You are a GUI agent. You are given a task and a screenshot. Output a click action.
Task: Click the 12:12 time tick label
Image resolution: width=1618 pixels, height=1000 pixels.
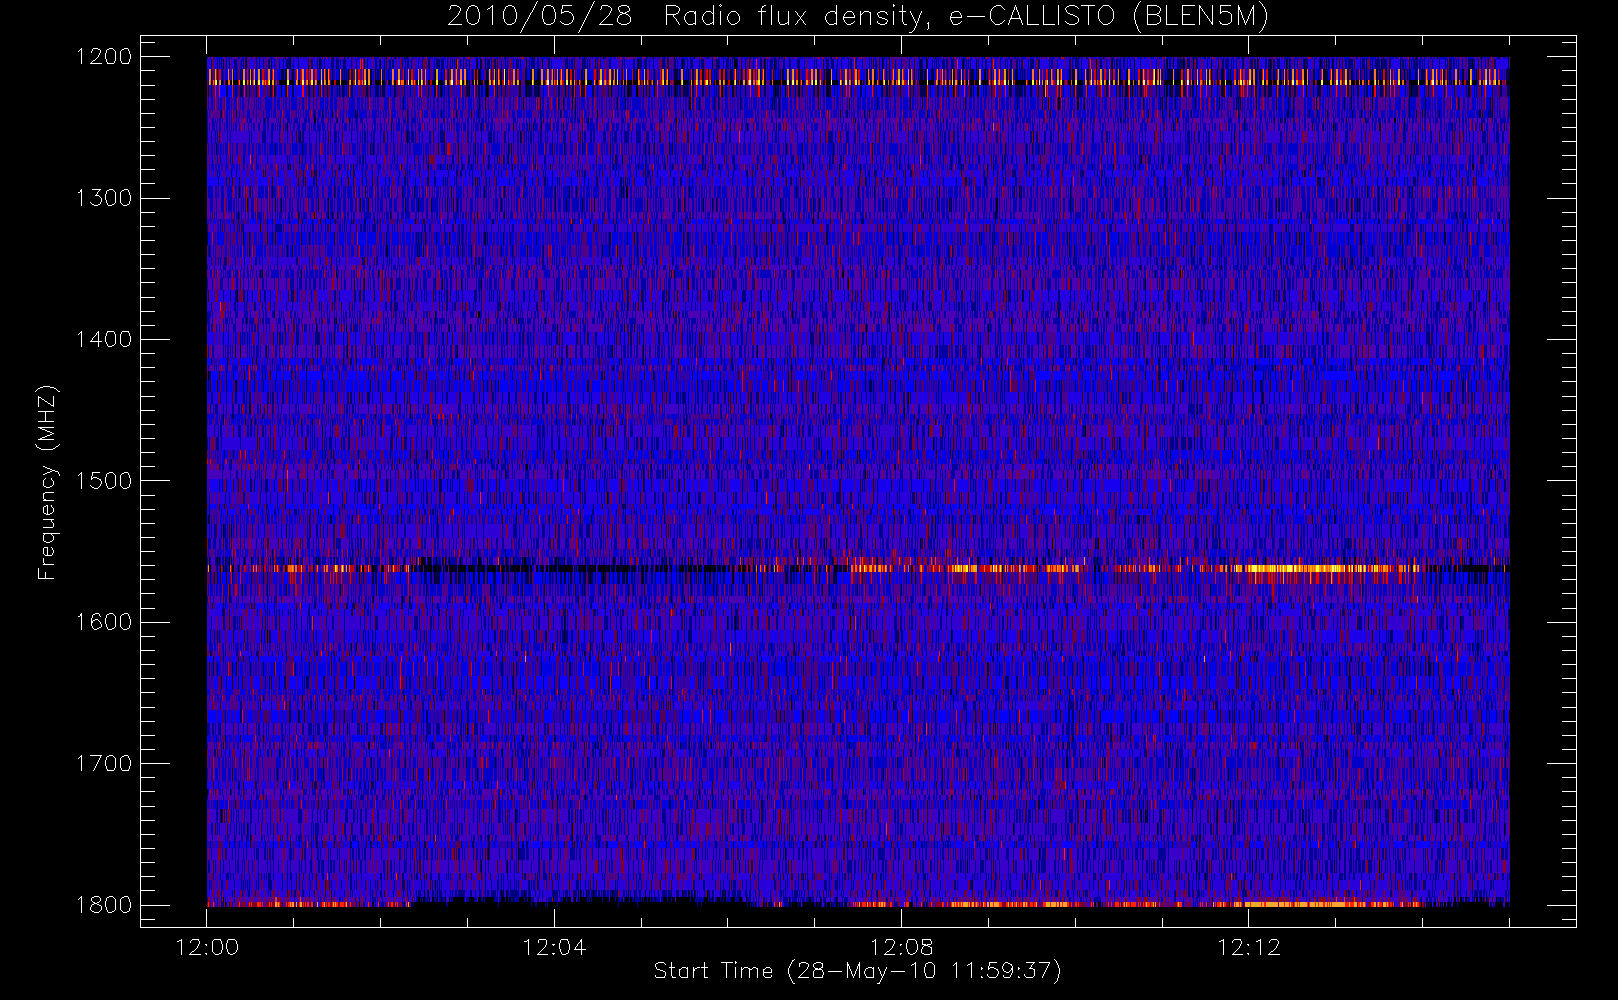[1248, 947]
